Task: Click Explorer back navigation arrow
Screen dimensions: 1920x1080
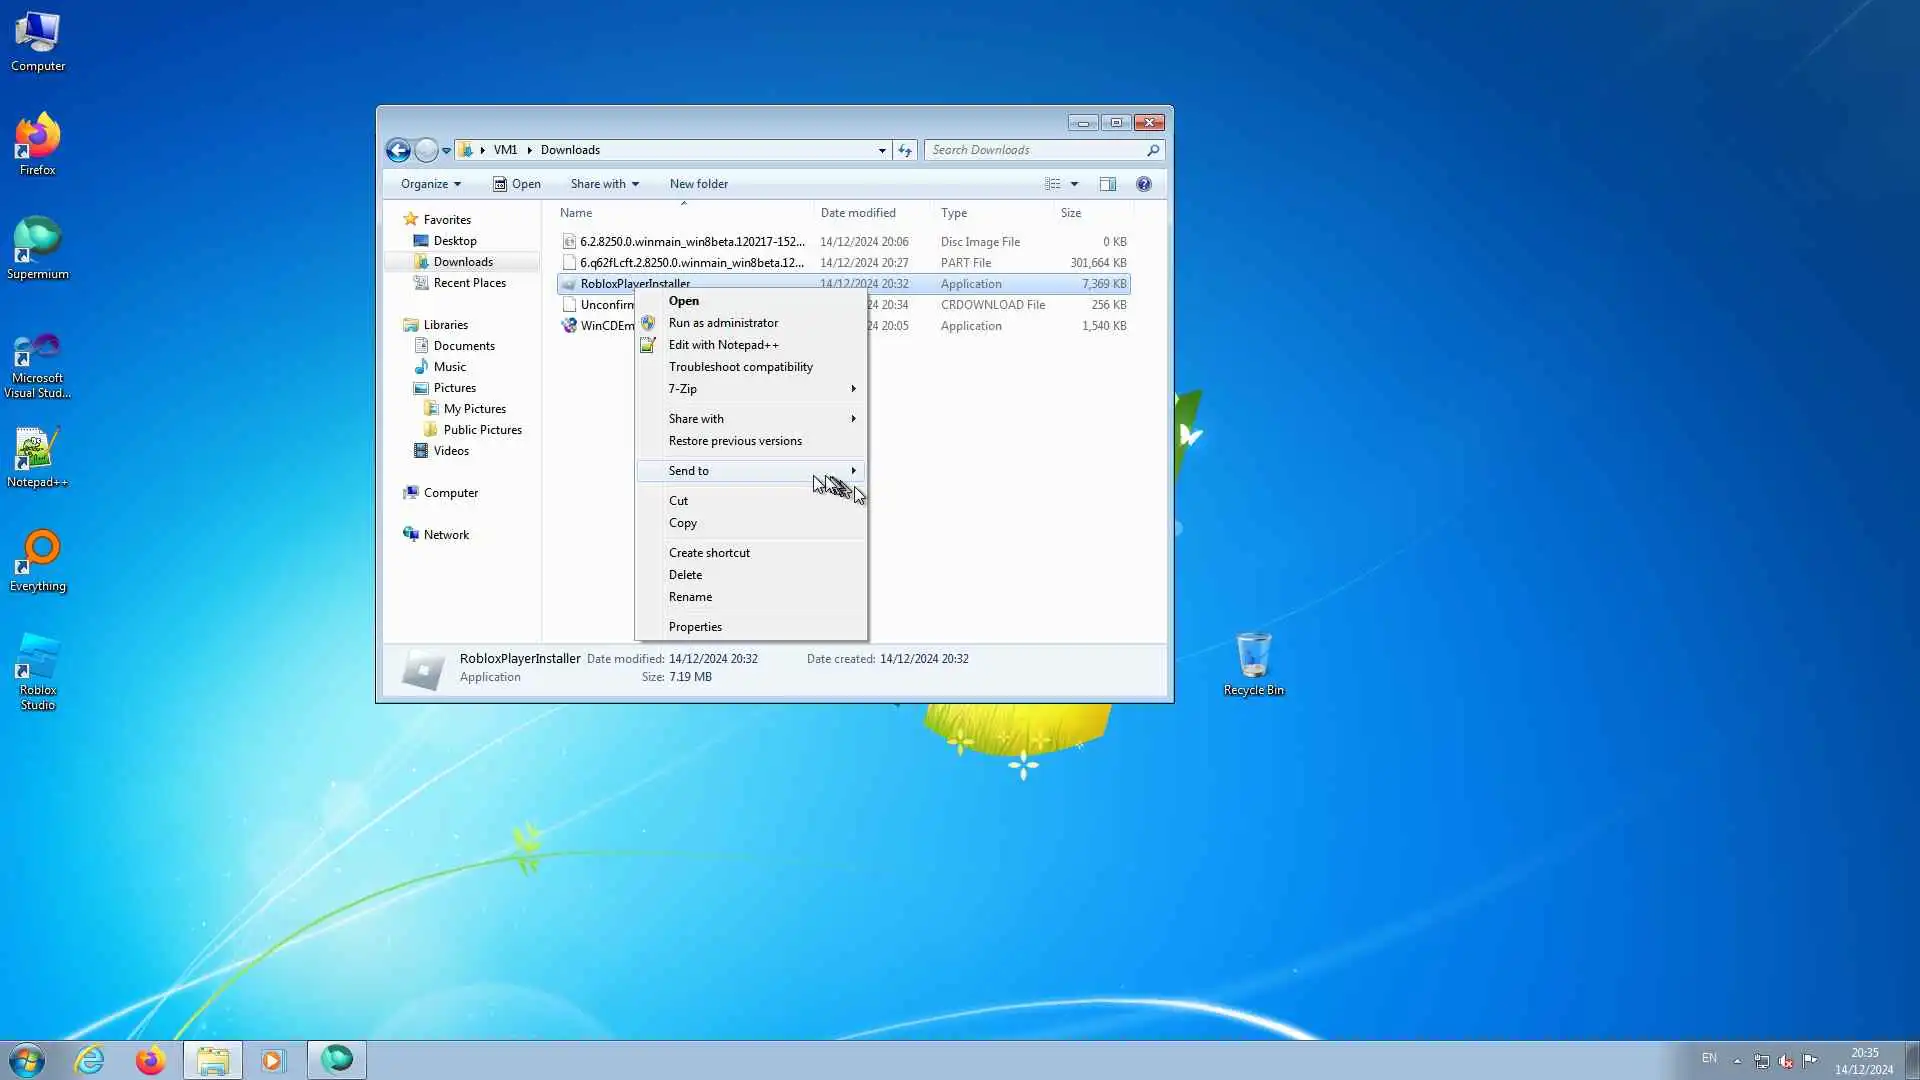Action: click(398, 150)
